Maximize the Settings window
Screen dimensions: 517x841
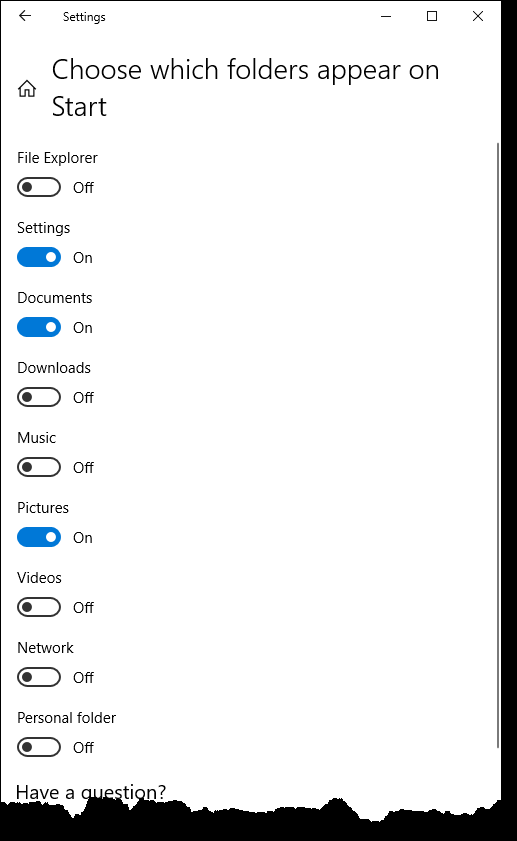[432, 17]
